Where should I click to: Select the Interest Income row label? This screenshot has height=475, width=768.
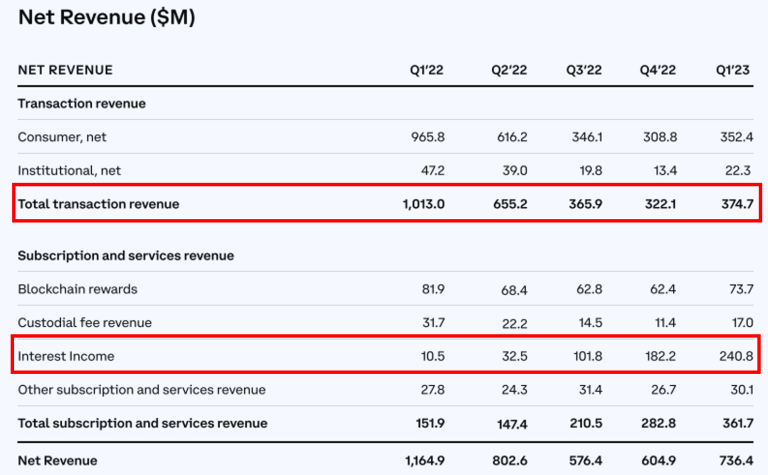[x=65, y=356]
